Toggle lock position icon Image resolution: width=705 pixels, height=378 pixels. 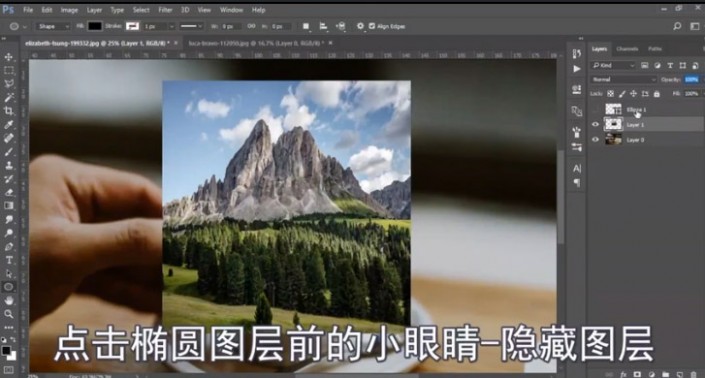[634, 93]
